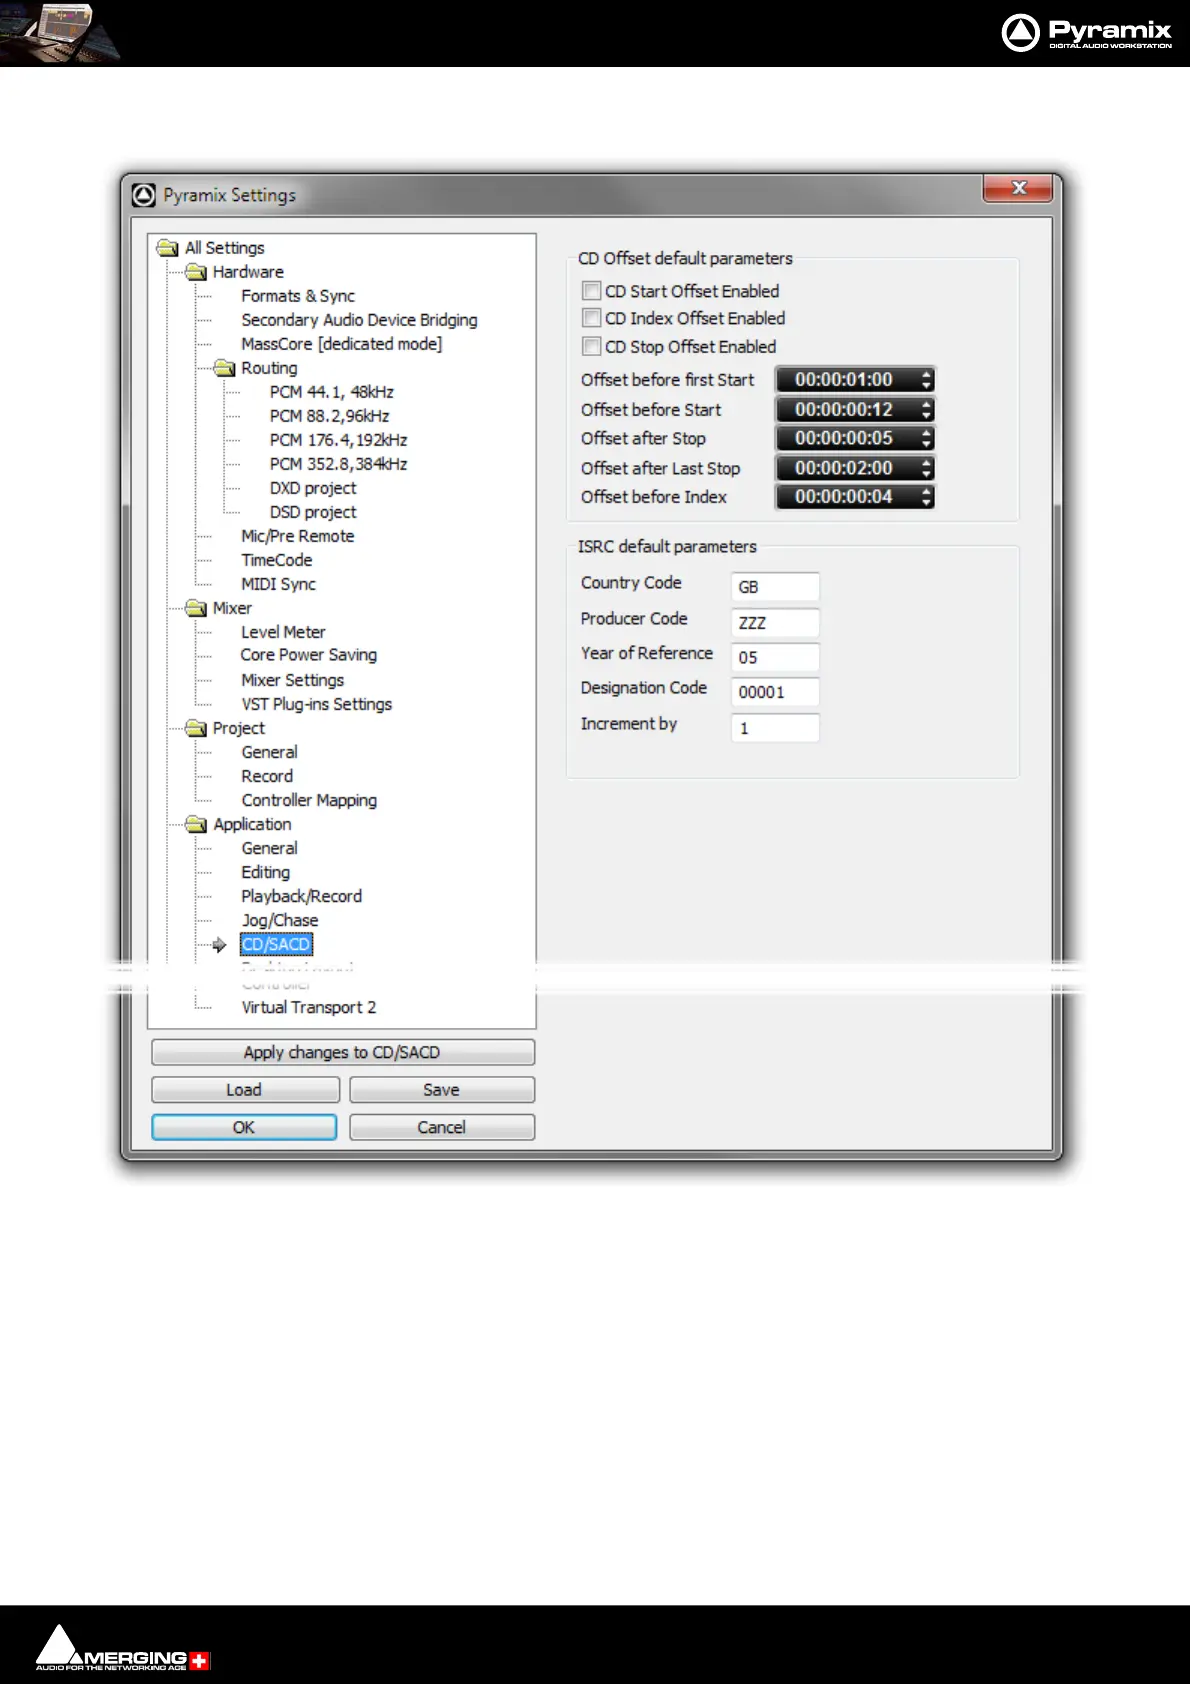Select PCM 44.1, 48kHz routing
1190x1684 pixels.
click(x=331, y=392)
